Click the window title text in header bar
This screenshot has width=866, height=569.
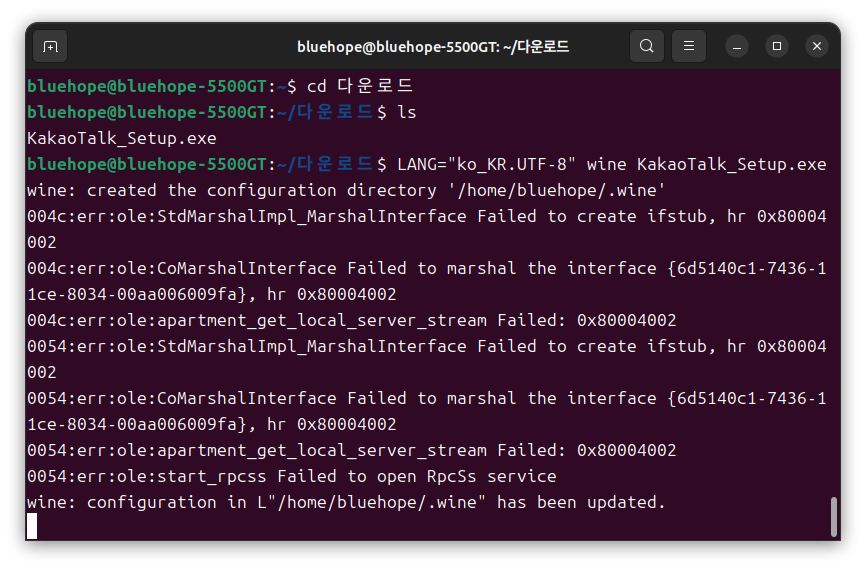click(433, 47)
